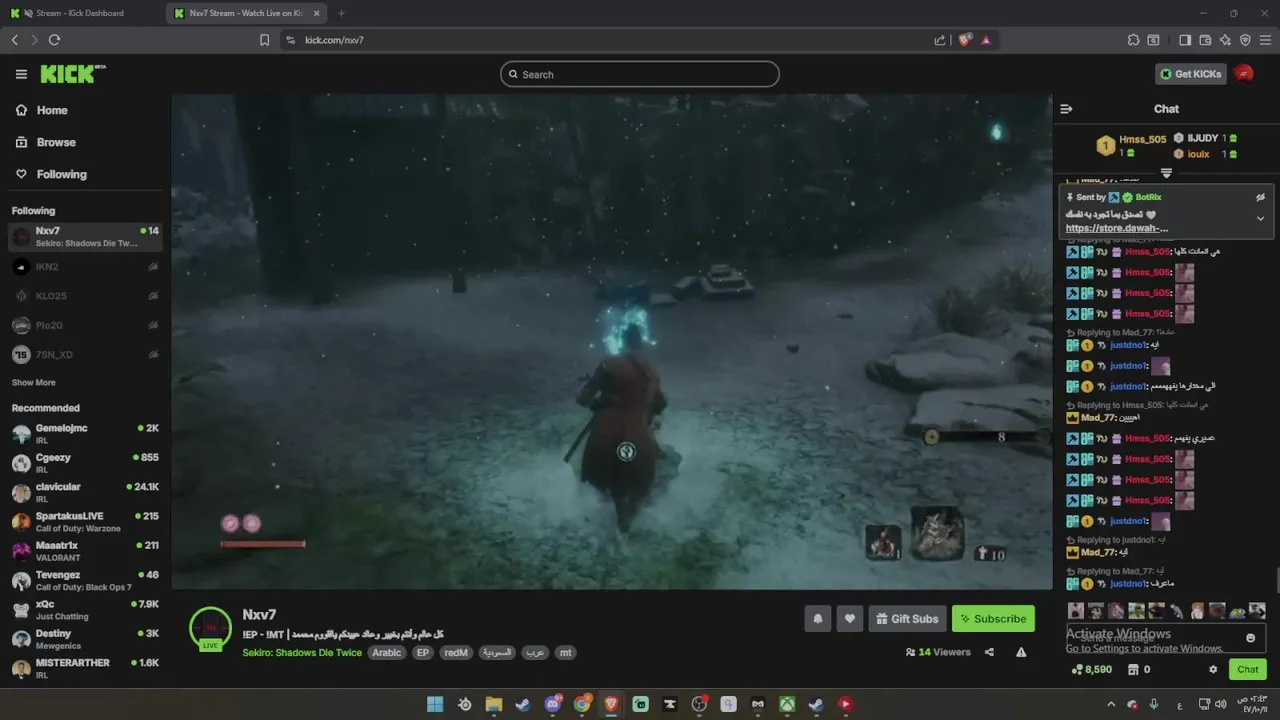Select the mt stream tag
Viewport: 1280px width, 720px height.
(x=566, y=653)
